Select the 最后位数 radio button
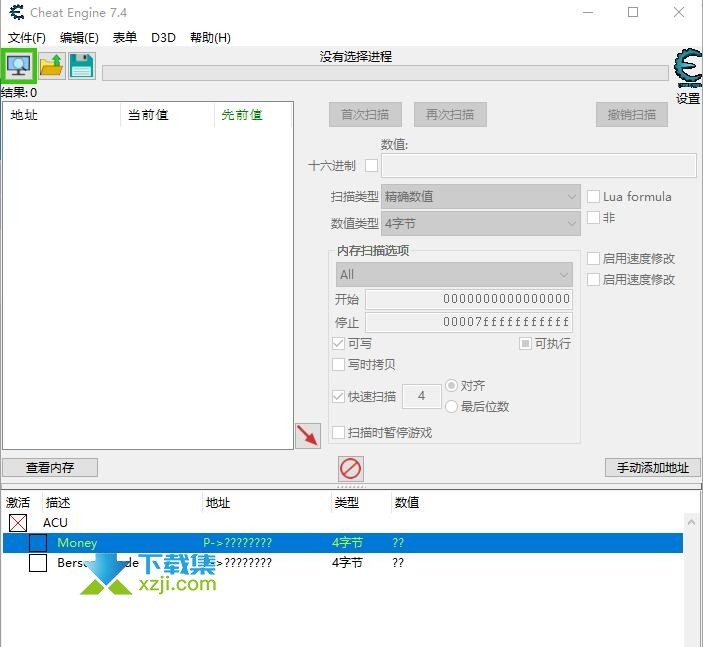703x647 pixels. tap(451, 407)
